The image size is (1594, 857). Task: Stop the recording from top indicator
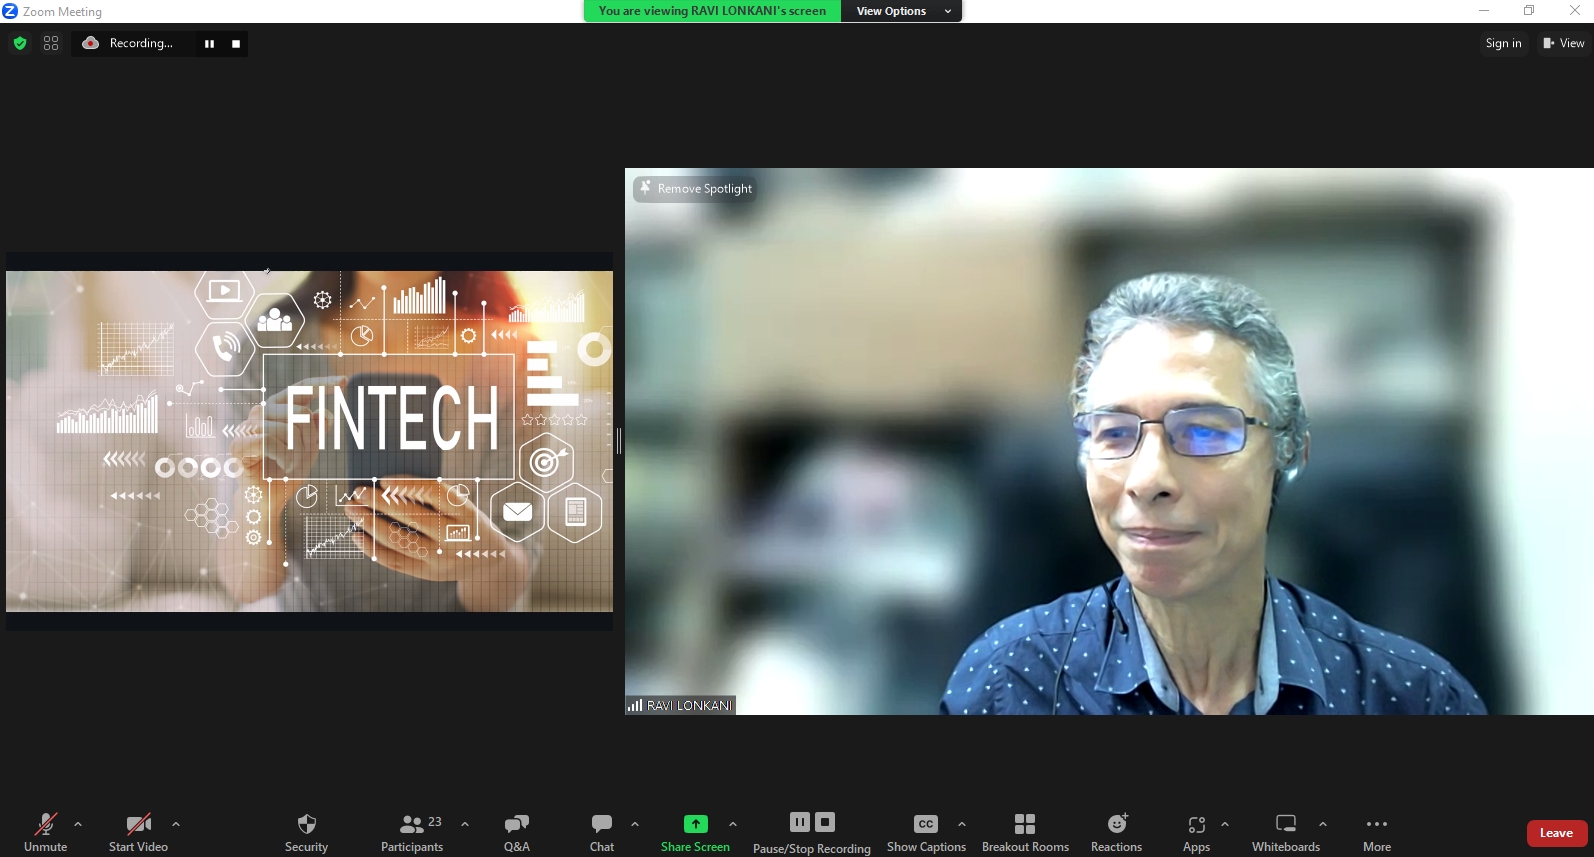tap(236, 43)
